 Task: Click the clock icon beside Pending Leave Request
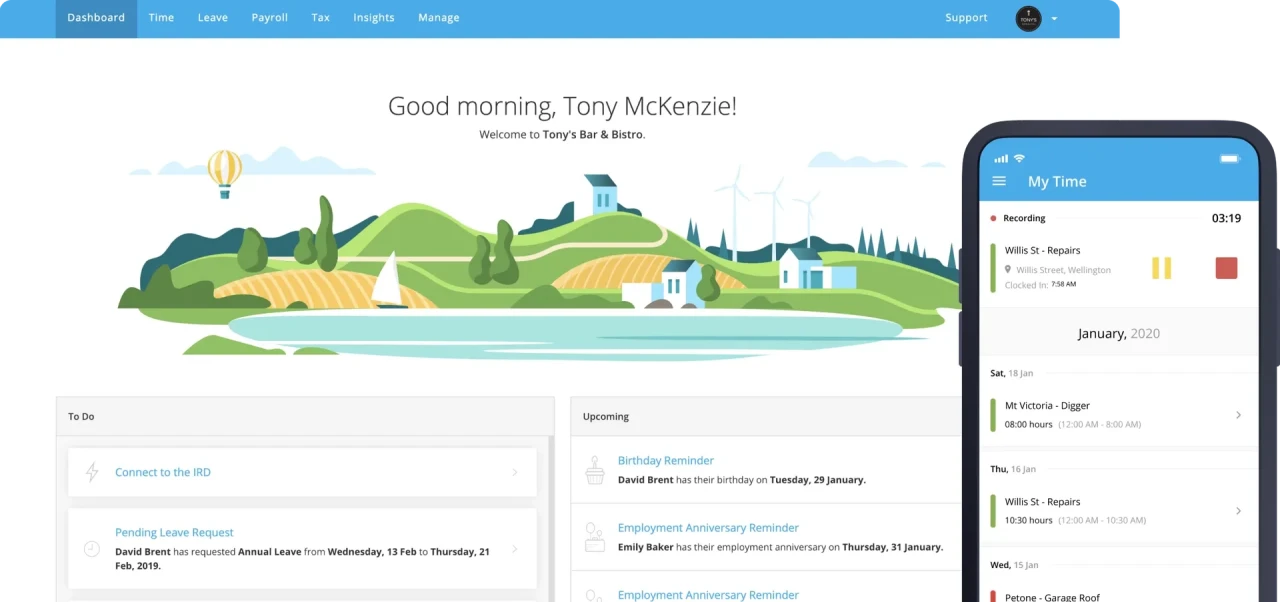pos(92,549)
